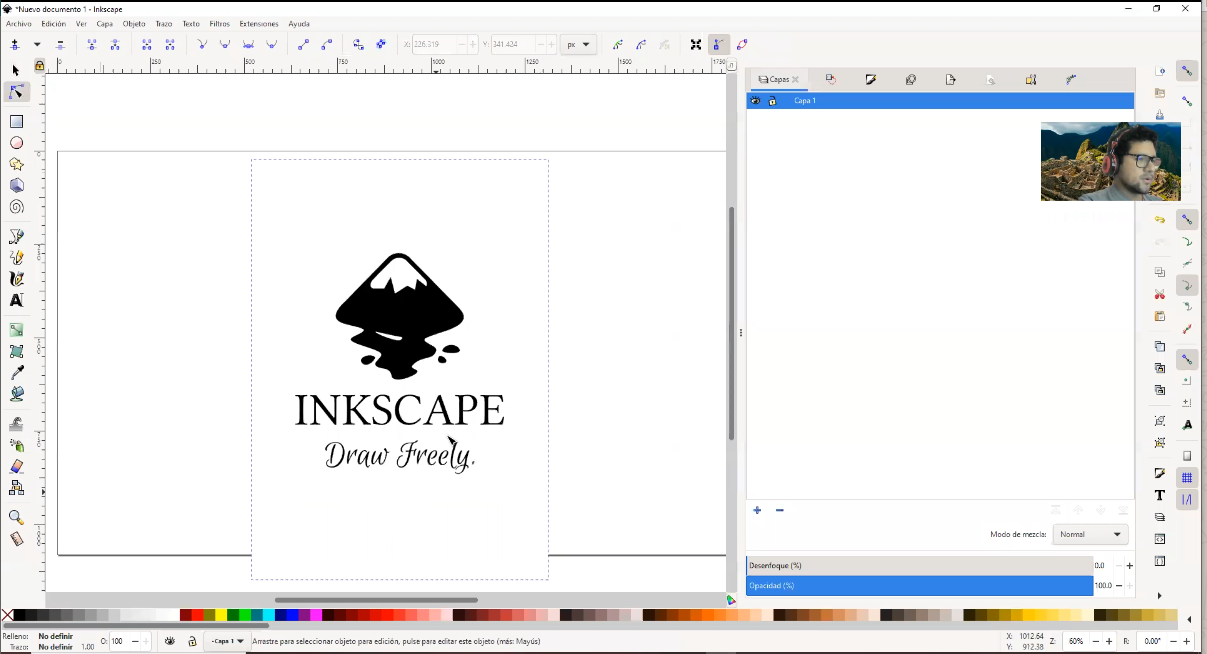This screenshot has width=1207, height=654.
Task: Open the px units dropdown
Action: click(x=577, y=45)
